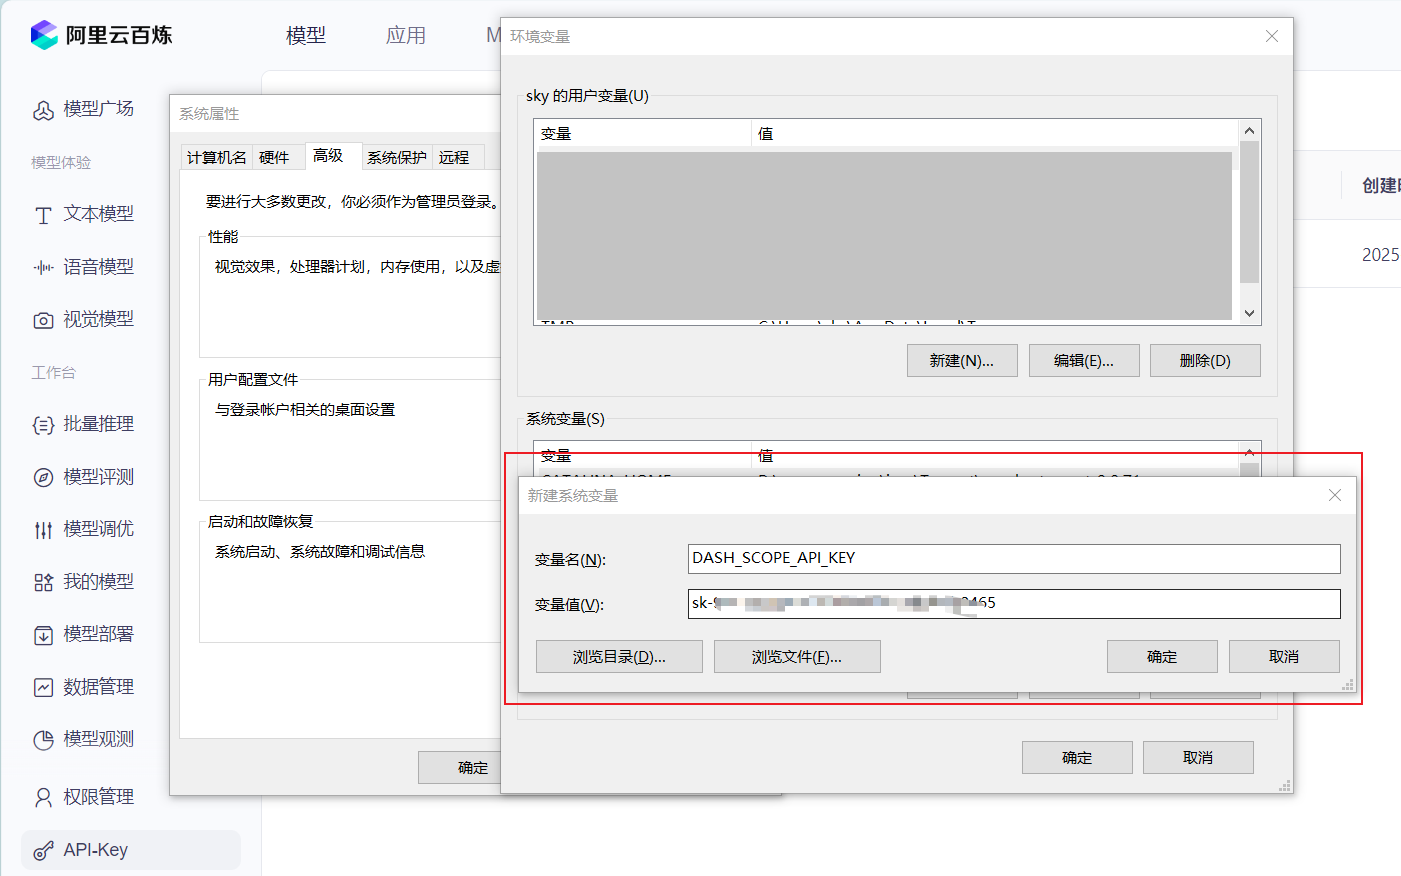The width and height of the screenshot is (1401, 876).
Task: Select 文本模型 label in sidebar
Action: click(x=98, y=214)
